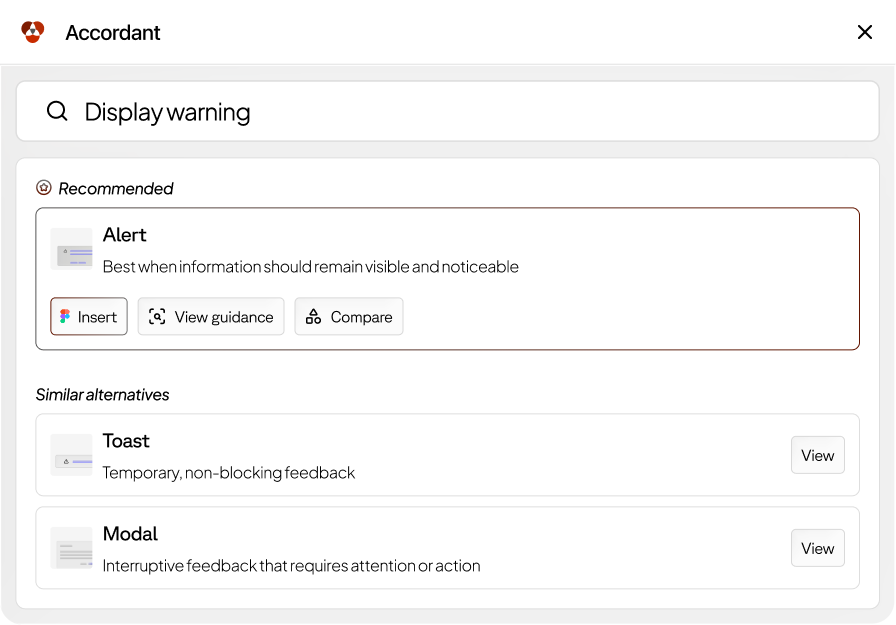This screenshot has width=896, height=625.
Task: Focus the Display warning search field
Action: coord(447,111)
